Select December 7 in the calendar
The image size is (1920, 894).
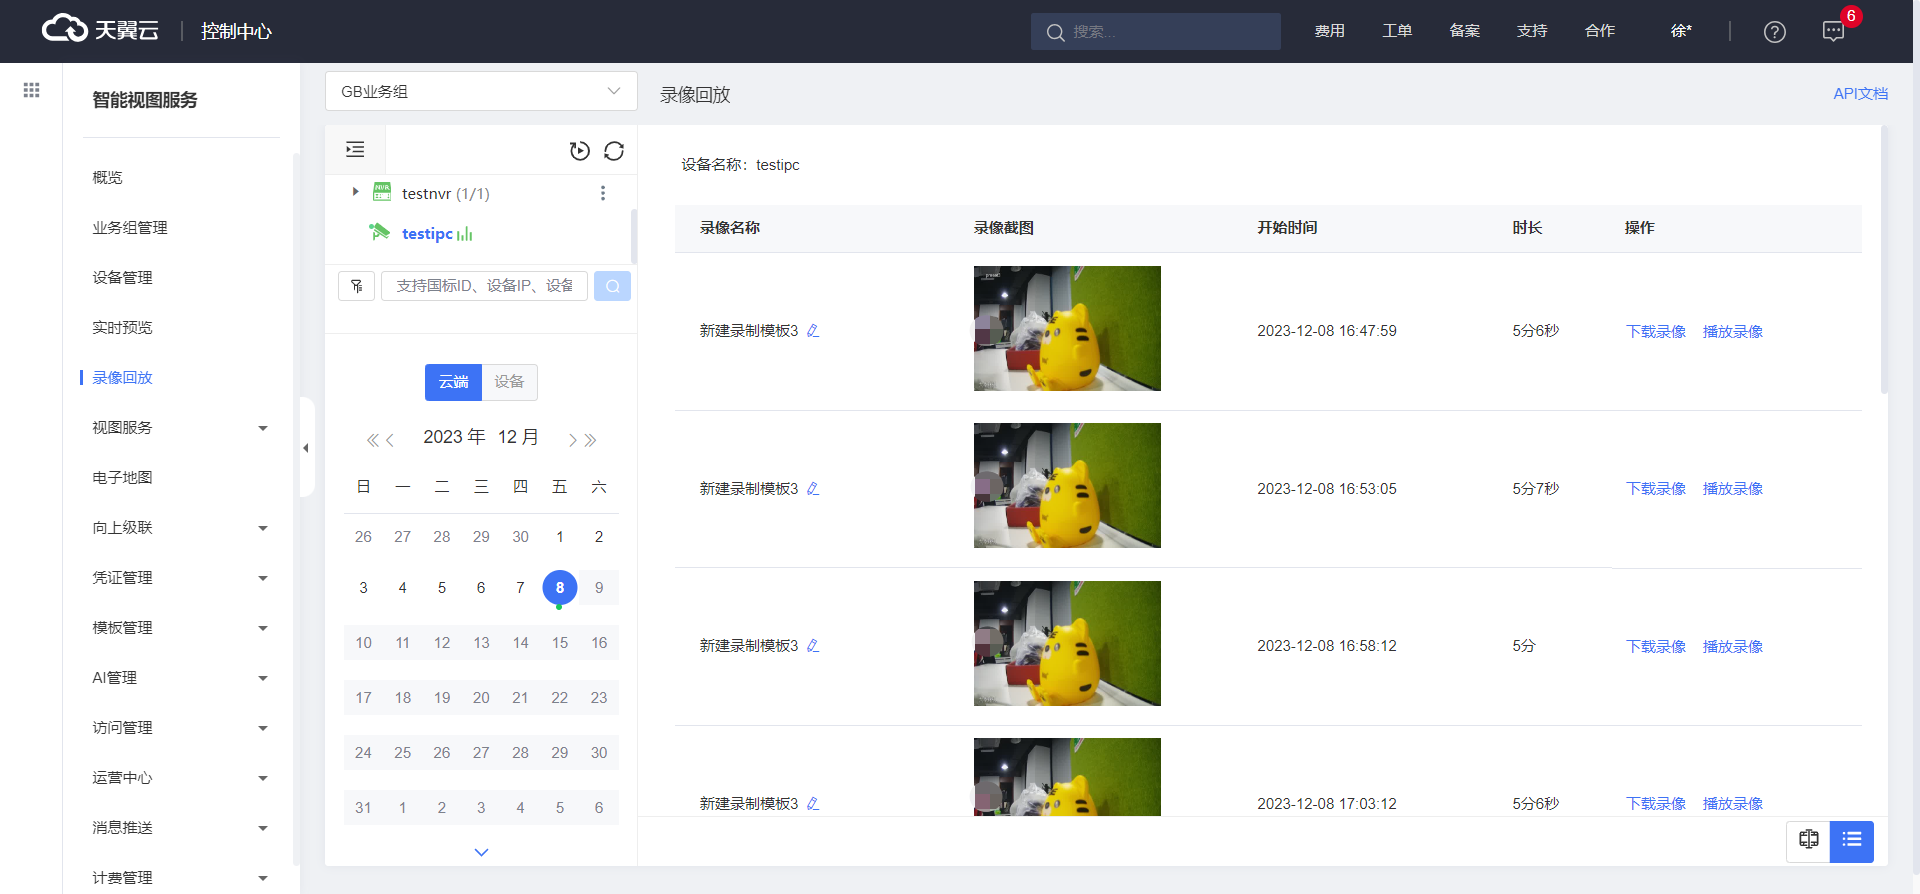pyautogui.click(x=520, y=587)
